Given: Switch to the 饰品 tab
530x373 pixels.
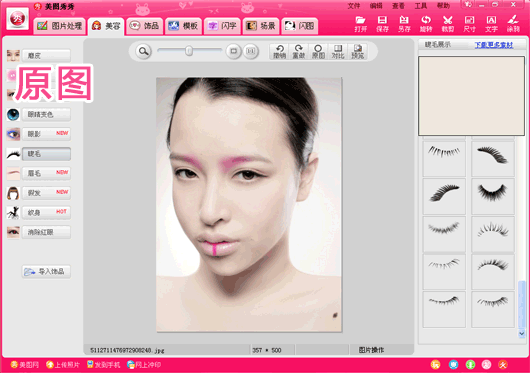Looking at the screenshot, I should click(x=145, y=26).
